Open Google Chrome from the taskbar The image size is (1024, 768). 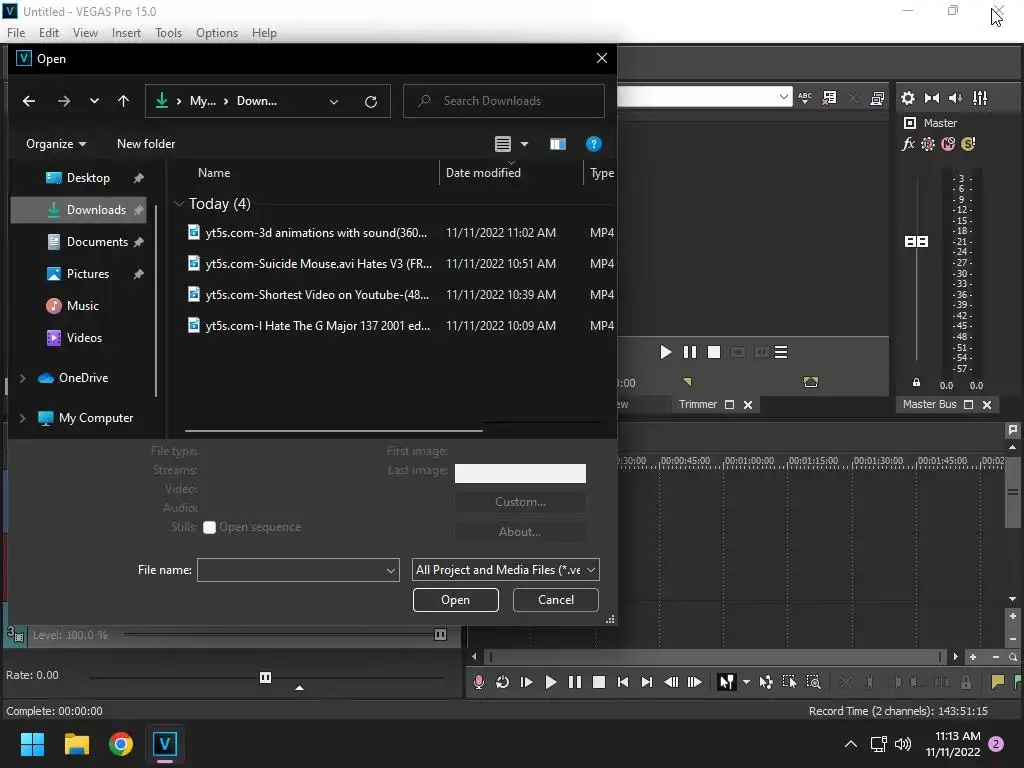click(x=121, y=744)
